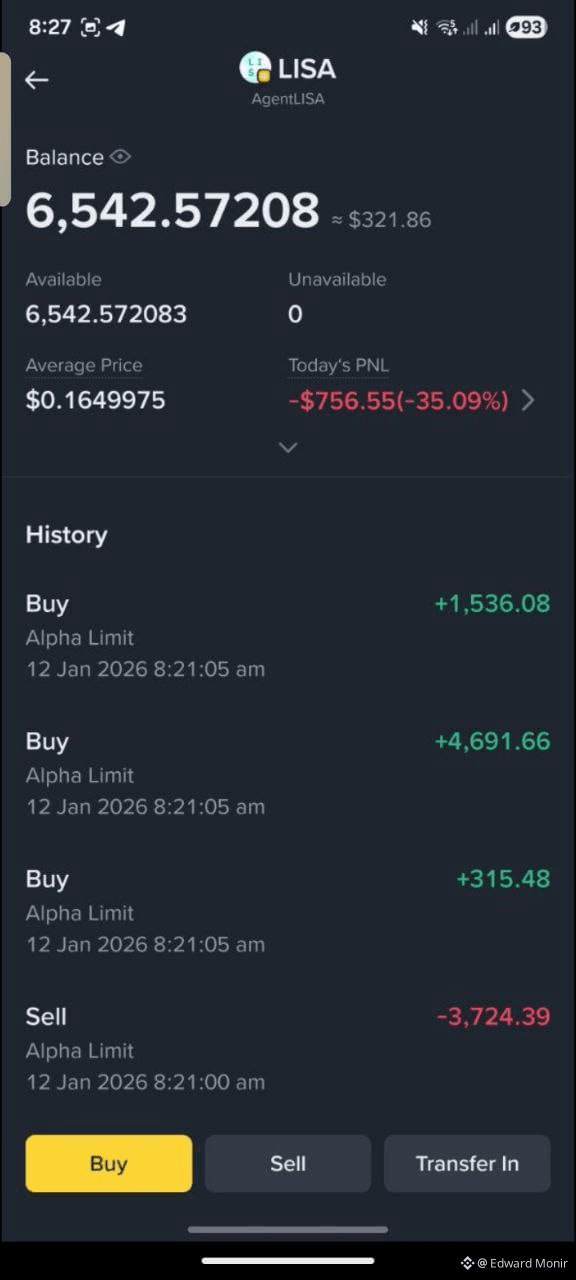Screen dimensions: 576x1280
Task: Open Today's PNL details chevron
Action: pos(528,401)
